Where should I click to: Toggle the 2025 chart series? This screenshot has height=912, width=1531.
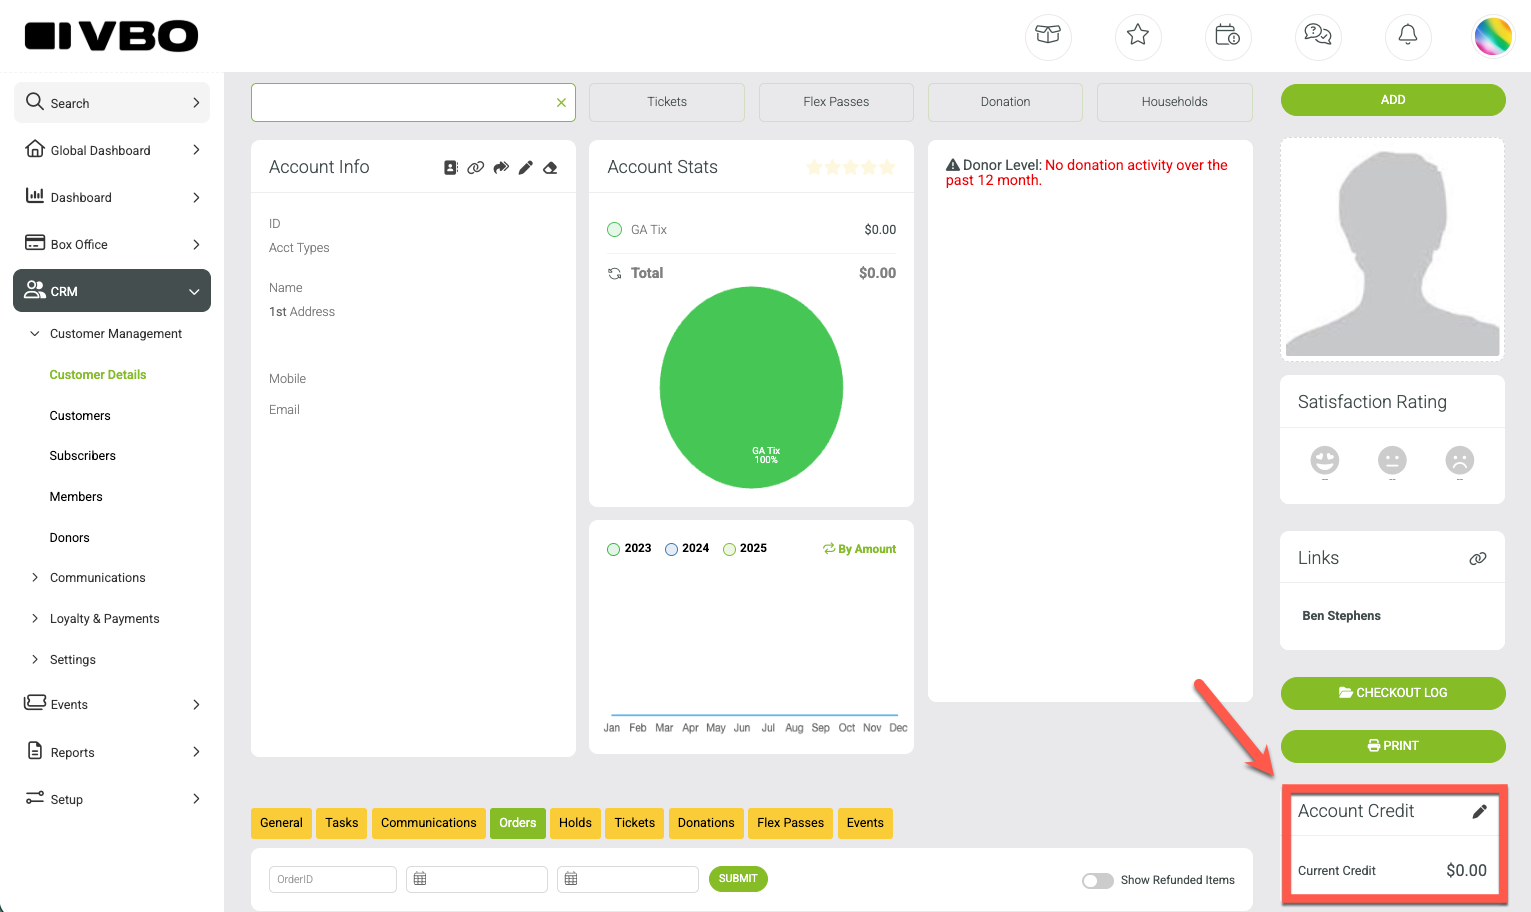pos(745,549)
